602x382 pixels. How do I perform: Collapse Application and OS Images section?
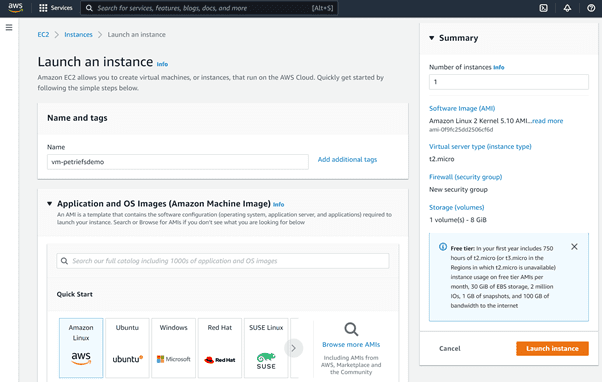click(x=50, y=203)
